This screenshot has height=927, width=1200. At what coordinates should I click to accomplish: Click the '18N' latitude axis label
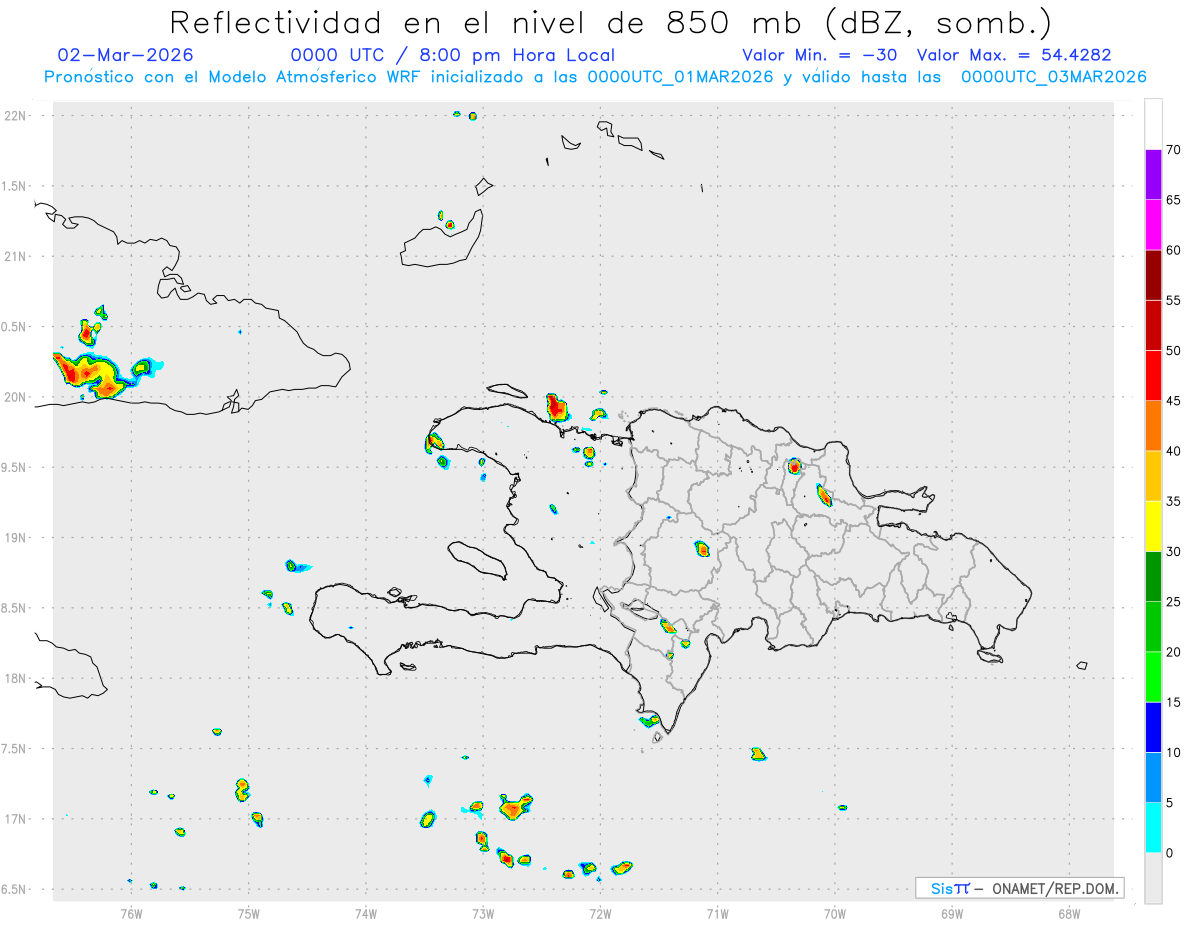pos(16,678)
